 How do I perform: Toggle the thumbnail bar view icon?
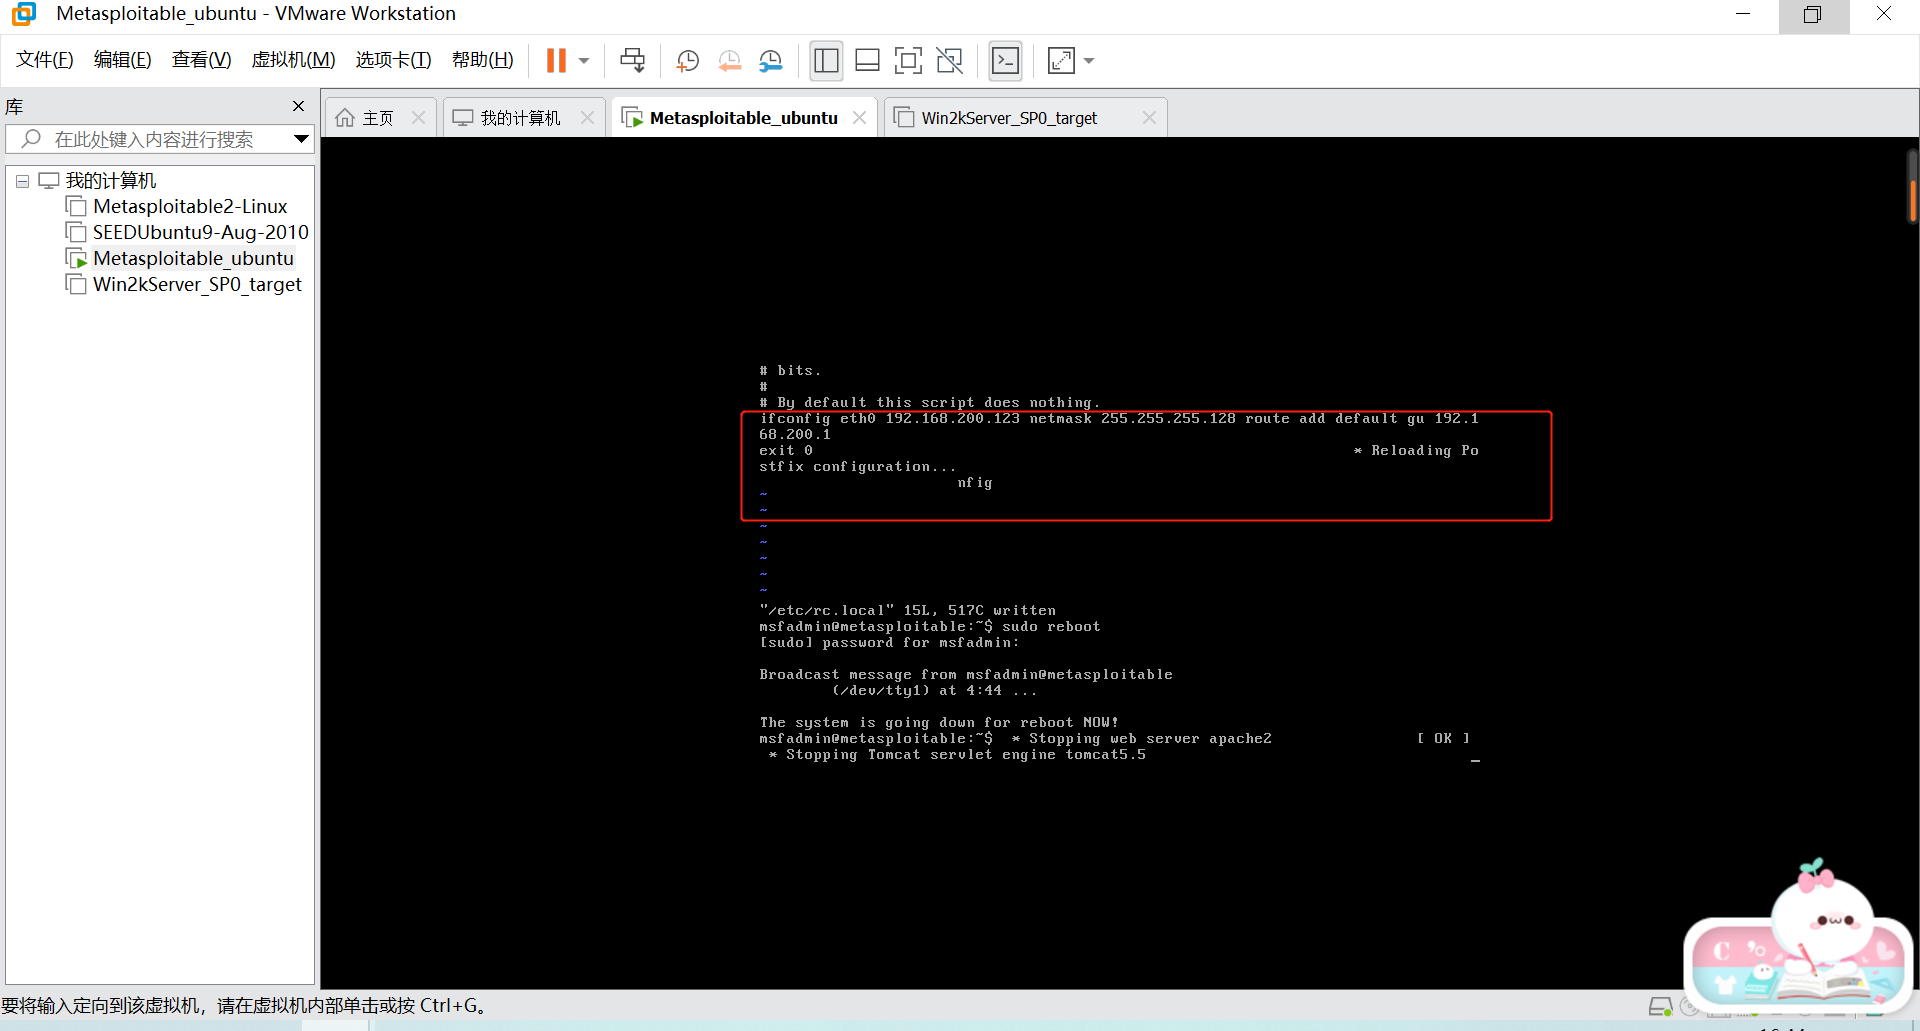point(867,61)
